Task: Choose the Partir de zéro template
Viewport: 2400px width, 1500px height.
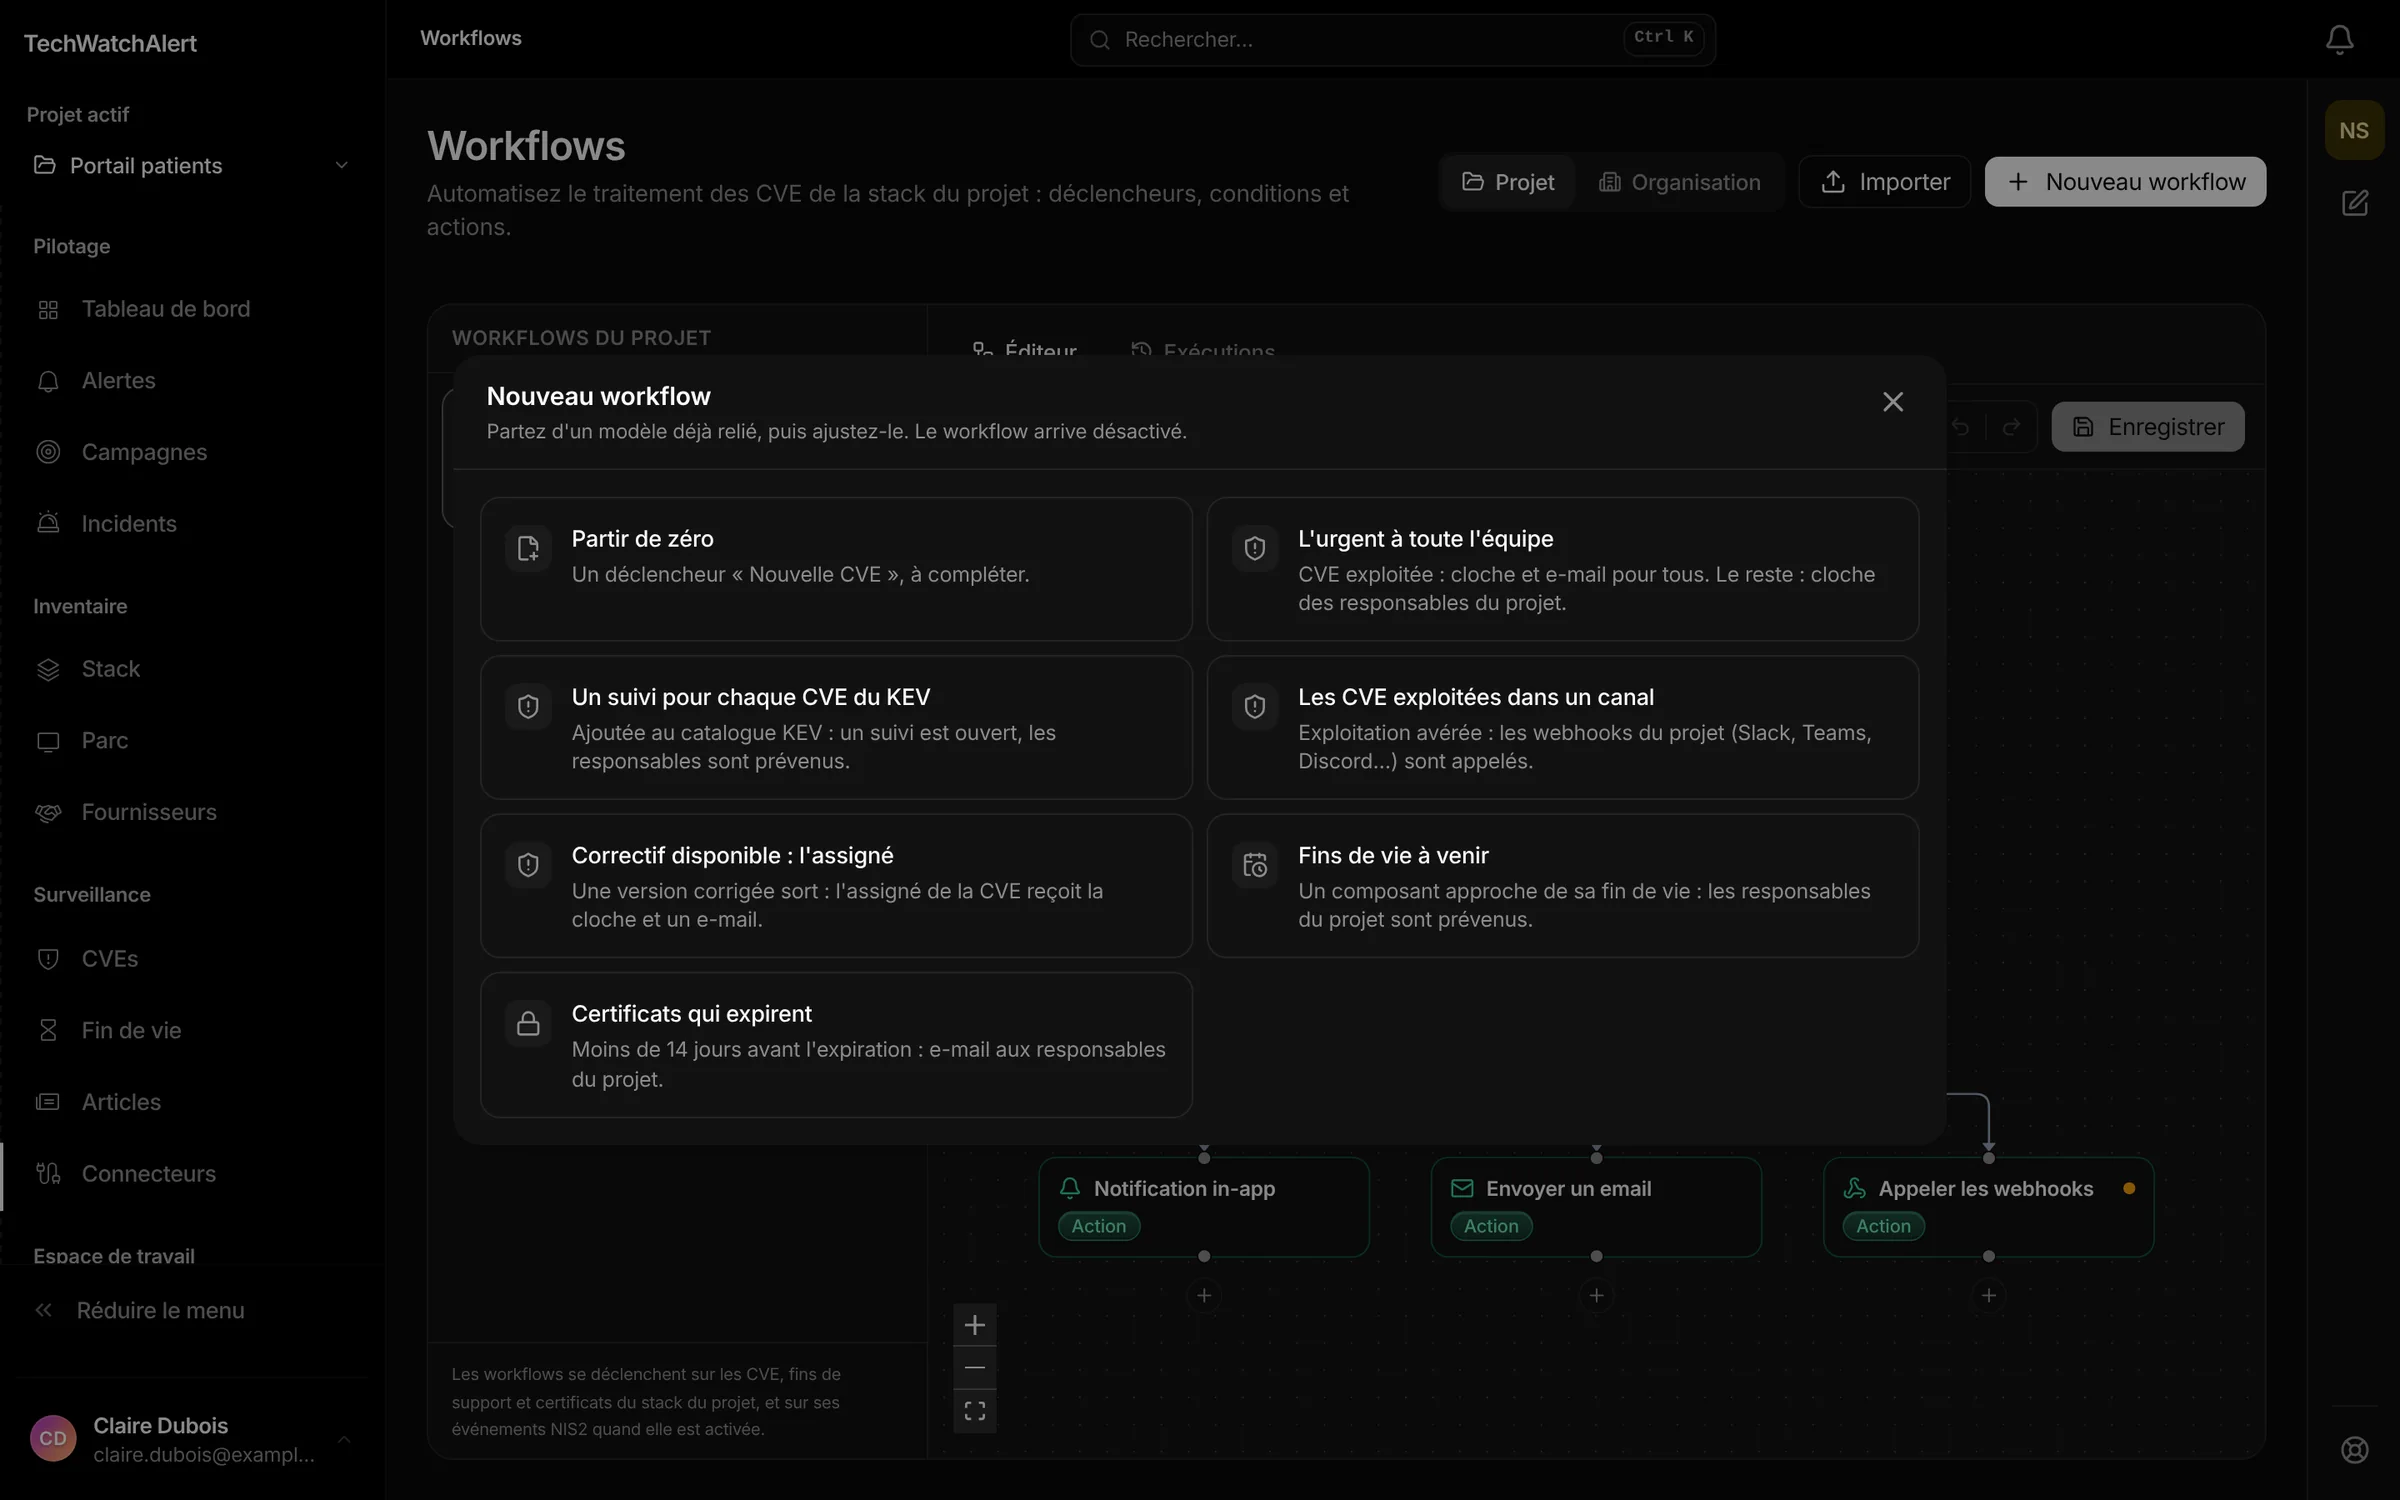Action: 836,569
